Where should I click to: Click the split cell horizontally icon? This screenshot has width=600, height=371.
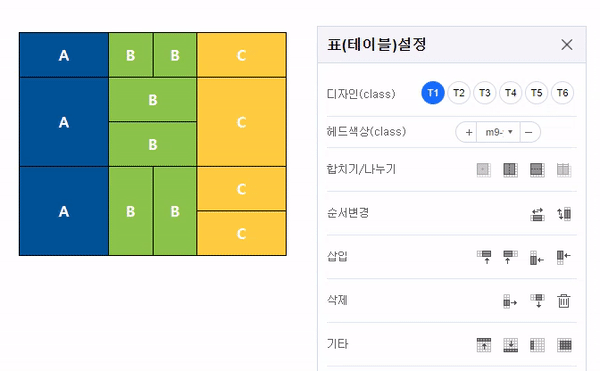coord(537,170)
